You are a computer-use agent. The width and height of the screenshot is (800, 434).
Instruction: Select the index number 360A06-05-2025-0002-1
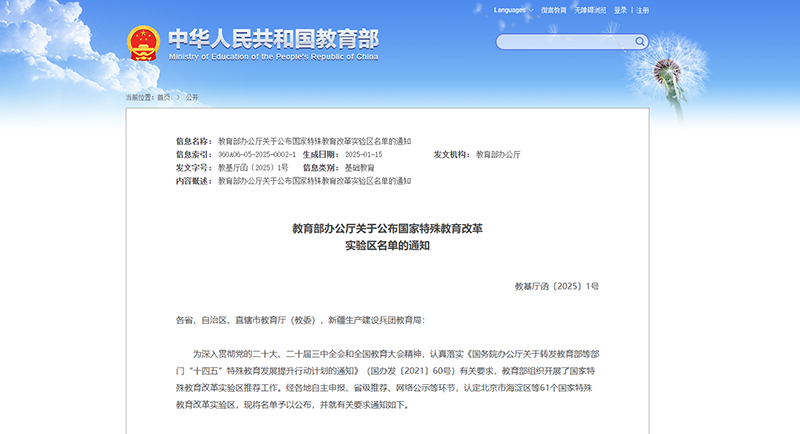[x=257, y=155]
